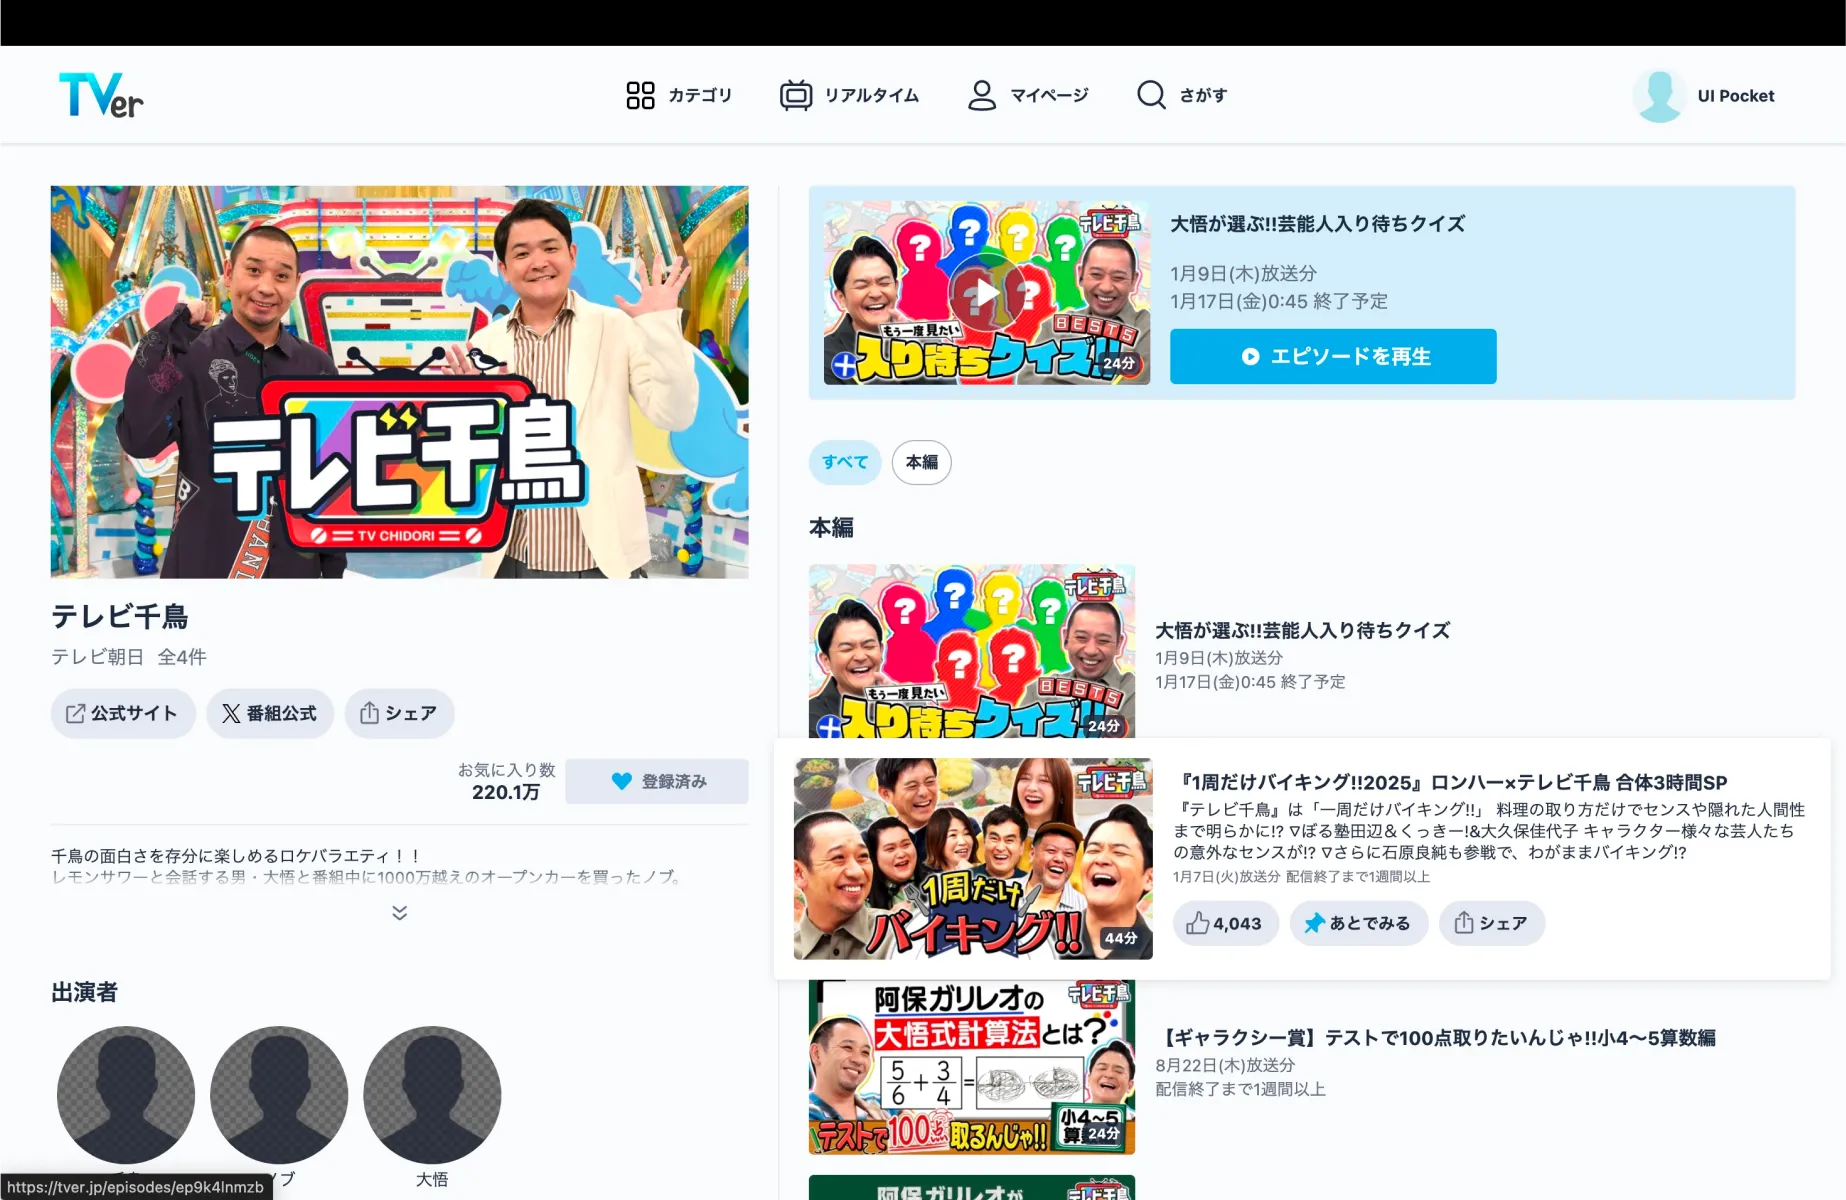Open the X 番組公式 account link
The width and height of the screenshot is (1846, 1200).
pyautogui.click(x=270, y=713)
